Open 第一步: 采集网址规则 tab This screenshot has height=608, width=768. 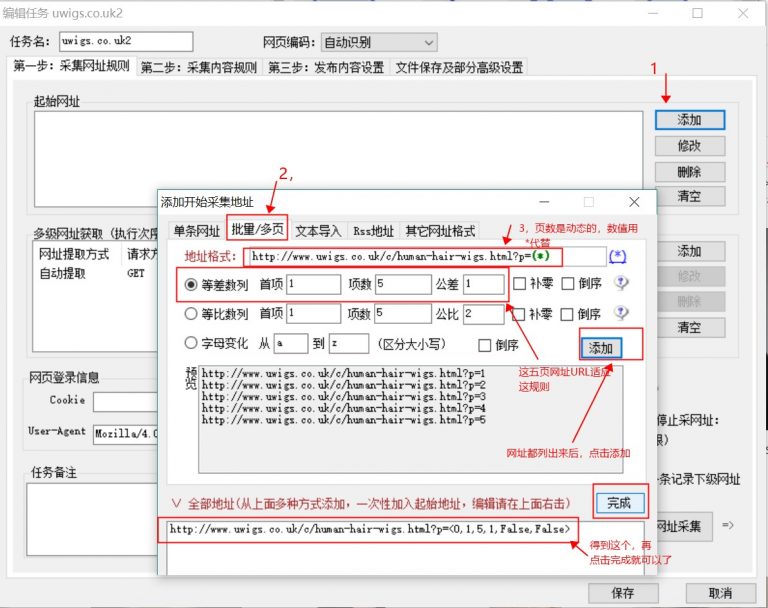click(x=72, y=66)
